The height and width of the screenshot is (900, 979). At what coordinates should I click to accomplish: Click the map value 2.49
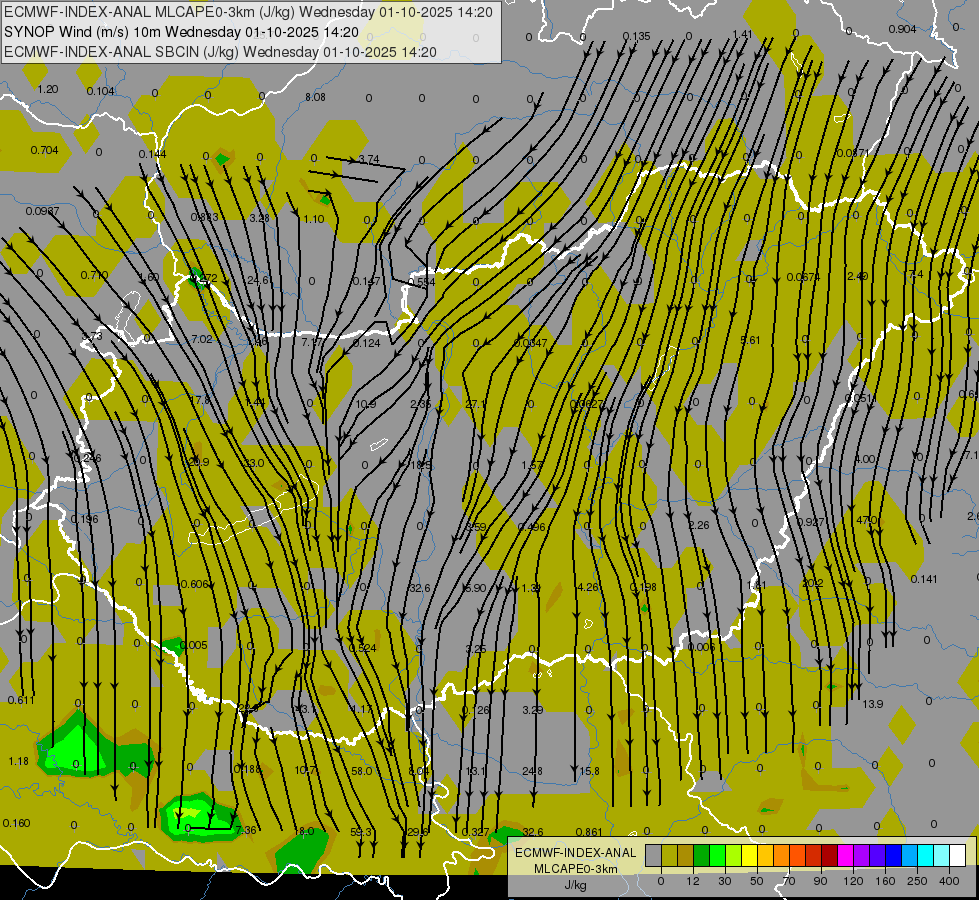pos(857,276)
